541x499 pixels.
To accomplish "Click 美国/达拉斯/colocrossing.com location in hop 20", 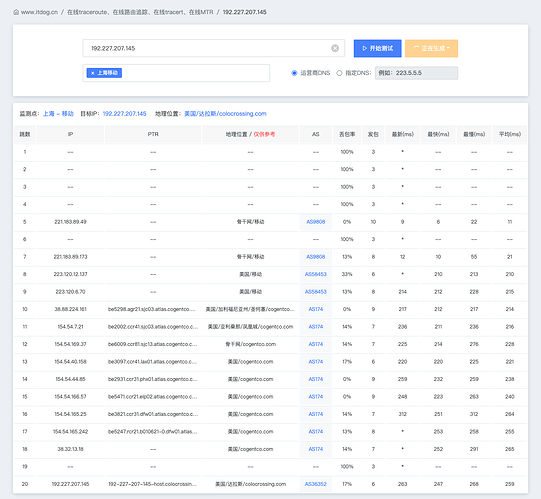I will (250, 484).
